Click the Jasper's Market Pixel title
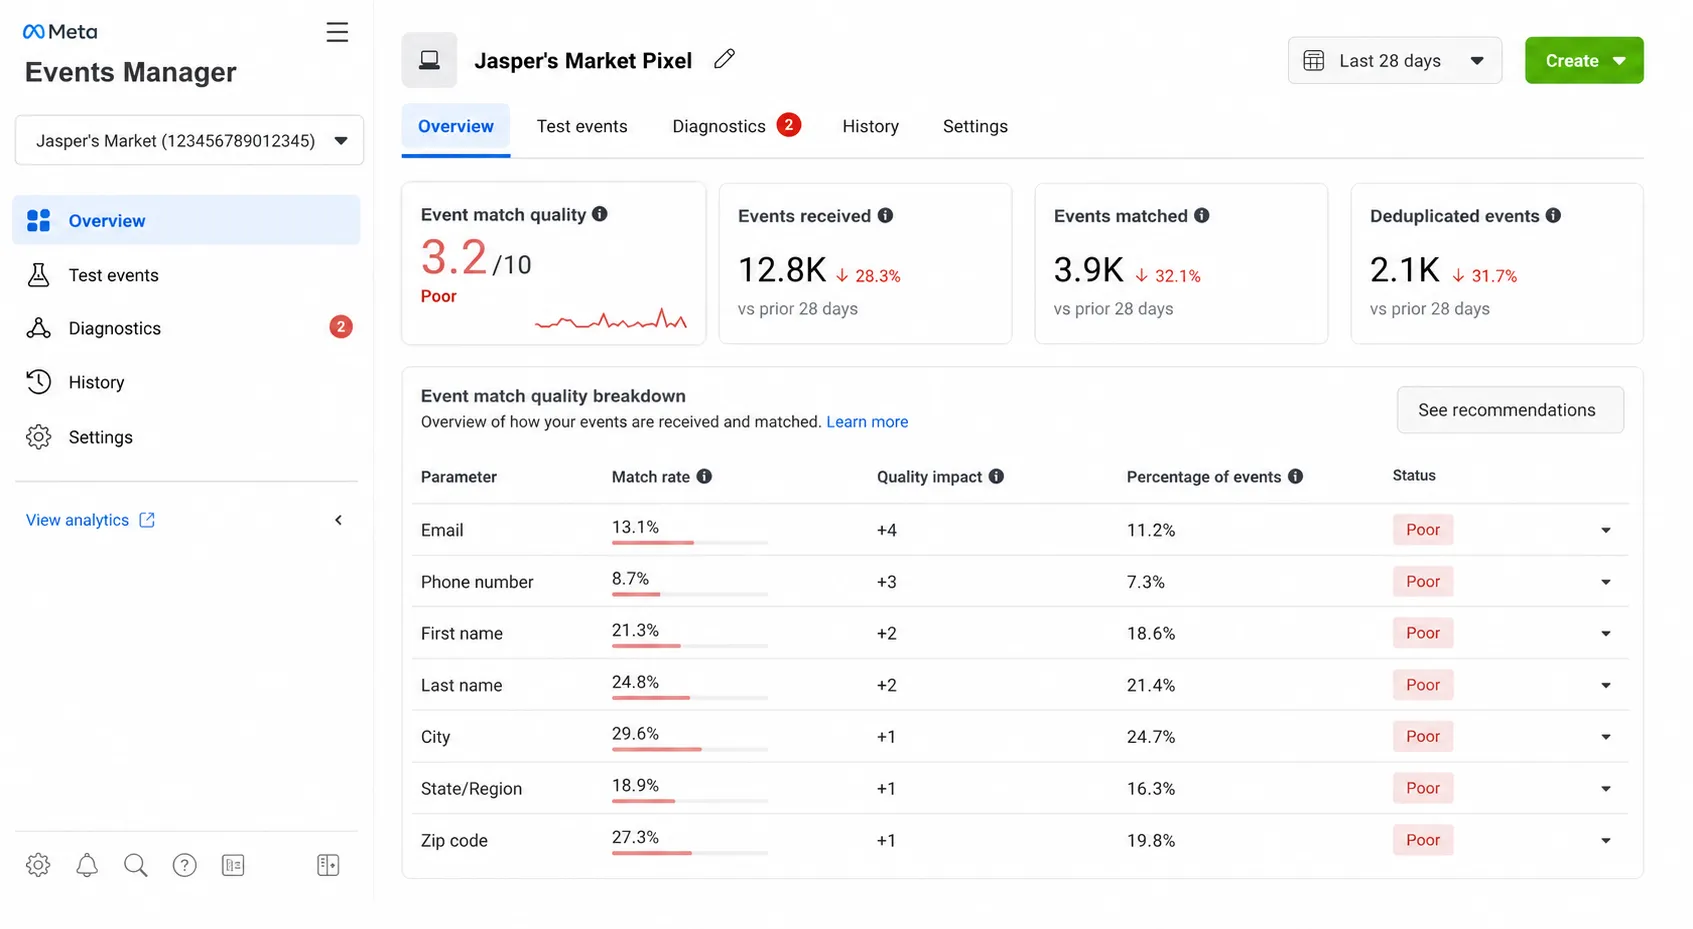Viewport: 1693px width, 929px height. point(583,60)
